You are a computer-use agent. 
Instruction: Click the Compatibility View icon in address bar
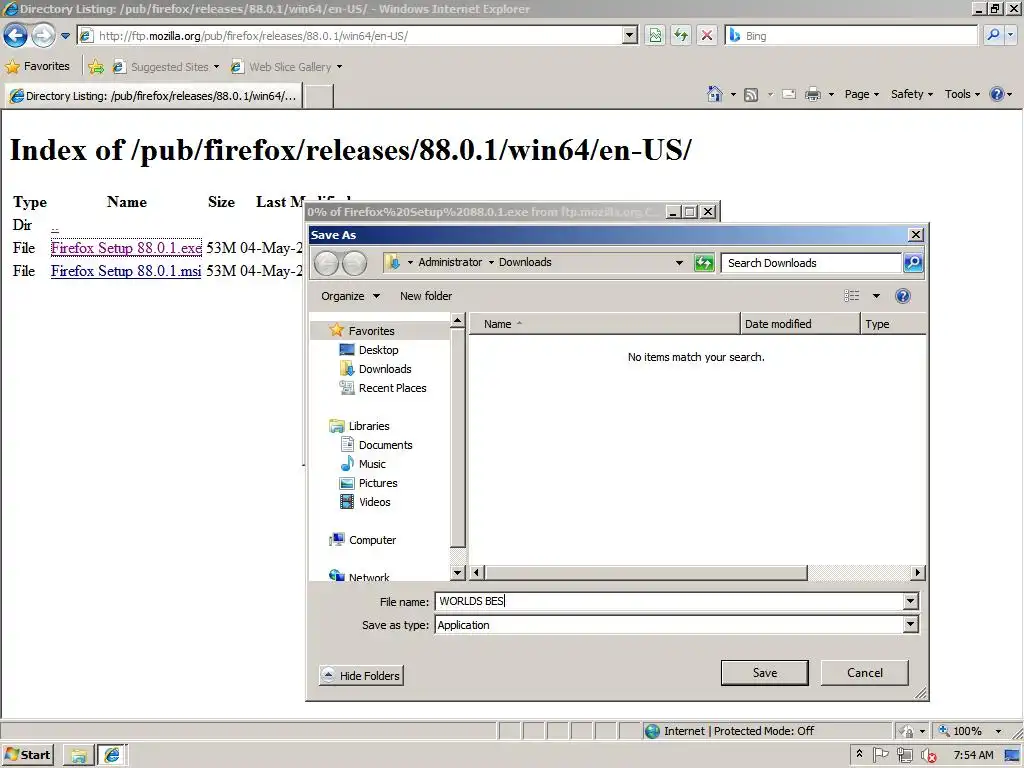coord(655,35)
